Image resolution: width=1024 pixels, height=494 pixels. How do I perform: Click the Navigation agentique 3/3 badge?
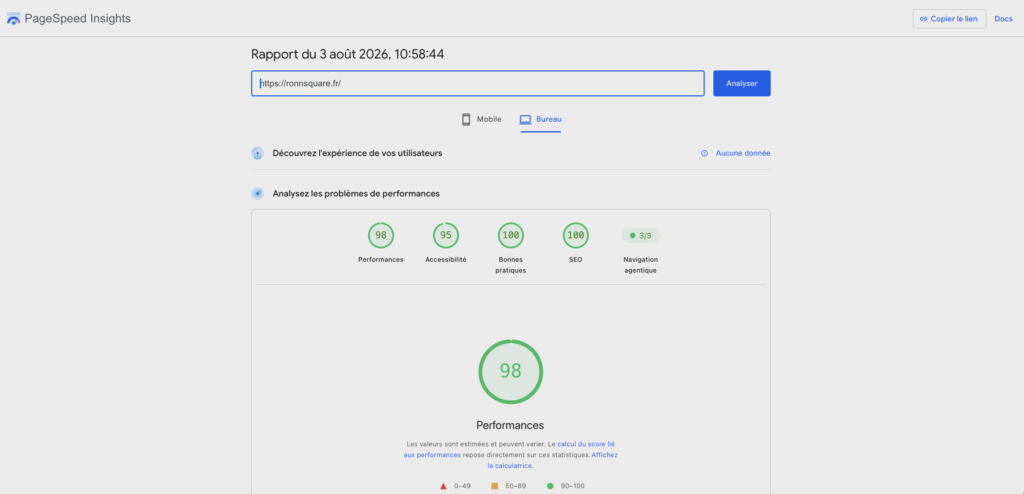pyautogui.click(x=641, y=235)
